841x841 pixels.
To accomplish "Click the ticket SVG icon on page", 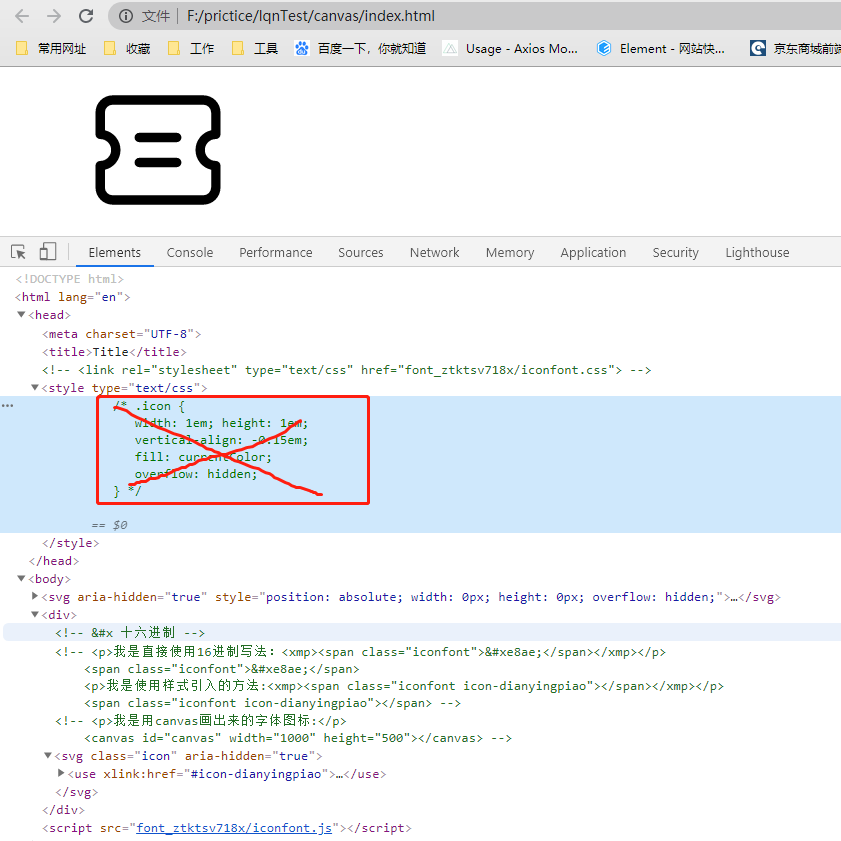I will coord(158,150).
